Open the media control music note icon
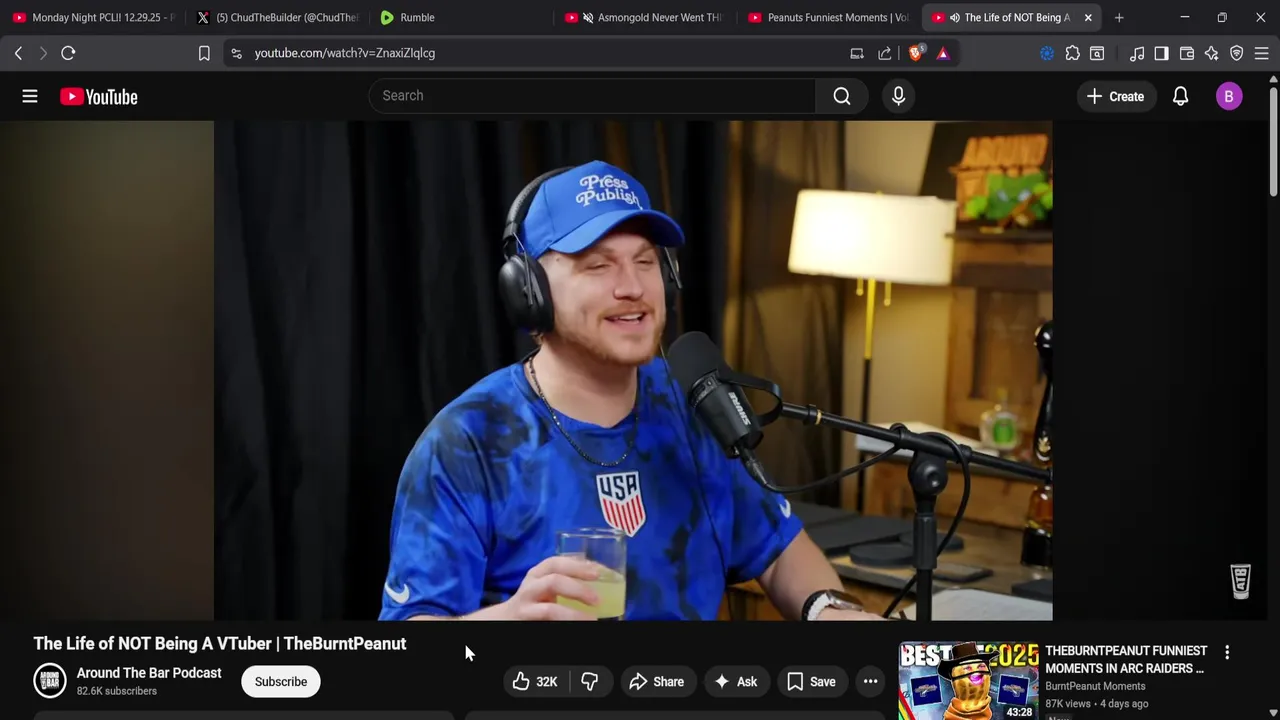The height and width of the screenshot is (720, 1280). (1137, 53)
